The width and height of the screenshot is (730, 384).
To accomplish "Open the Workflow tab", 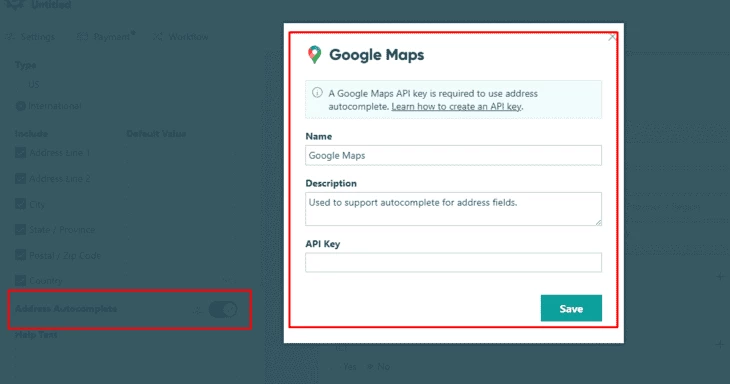I will (x=182, y=37).
